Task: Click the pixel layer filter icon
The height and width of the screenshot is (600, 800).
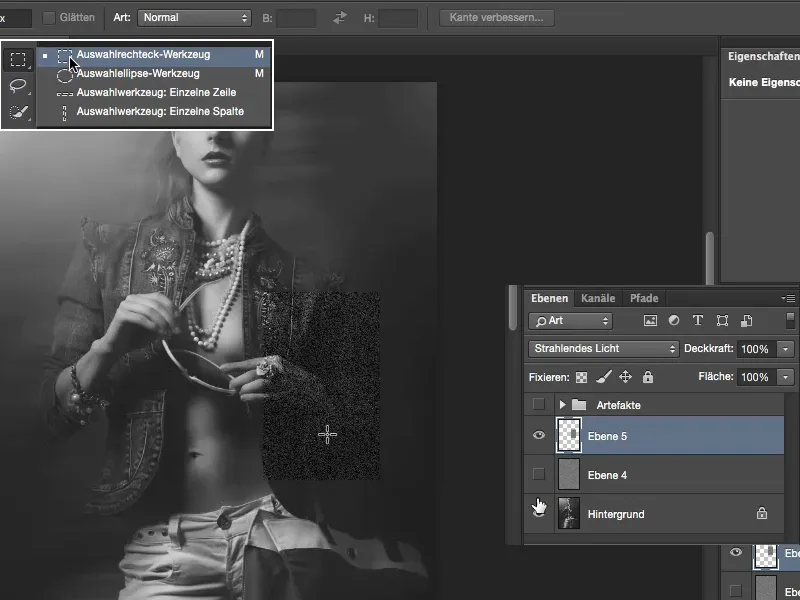Action: coord(650,321)
